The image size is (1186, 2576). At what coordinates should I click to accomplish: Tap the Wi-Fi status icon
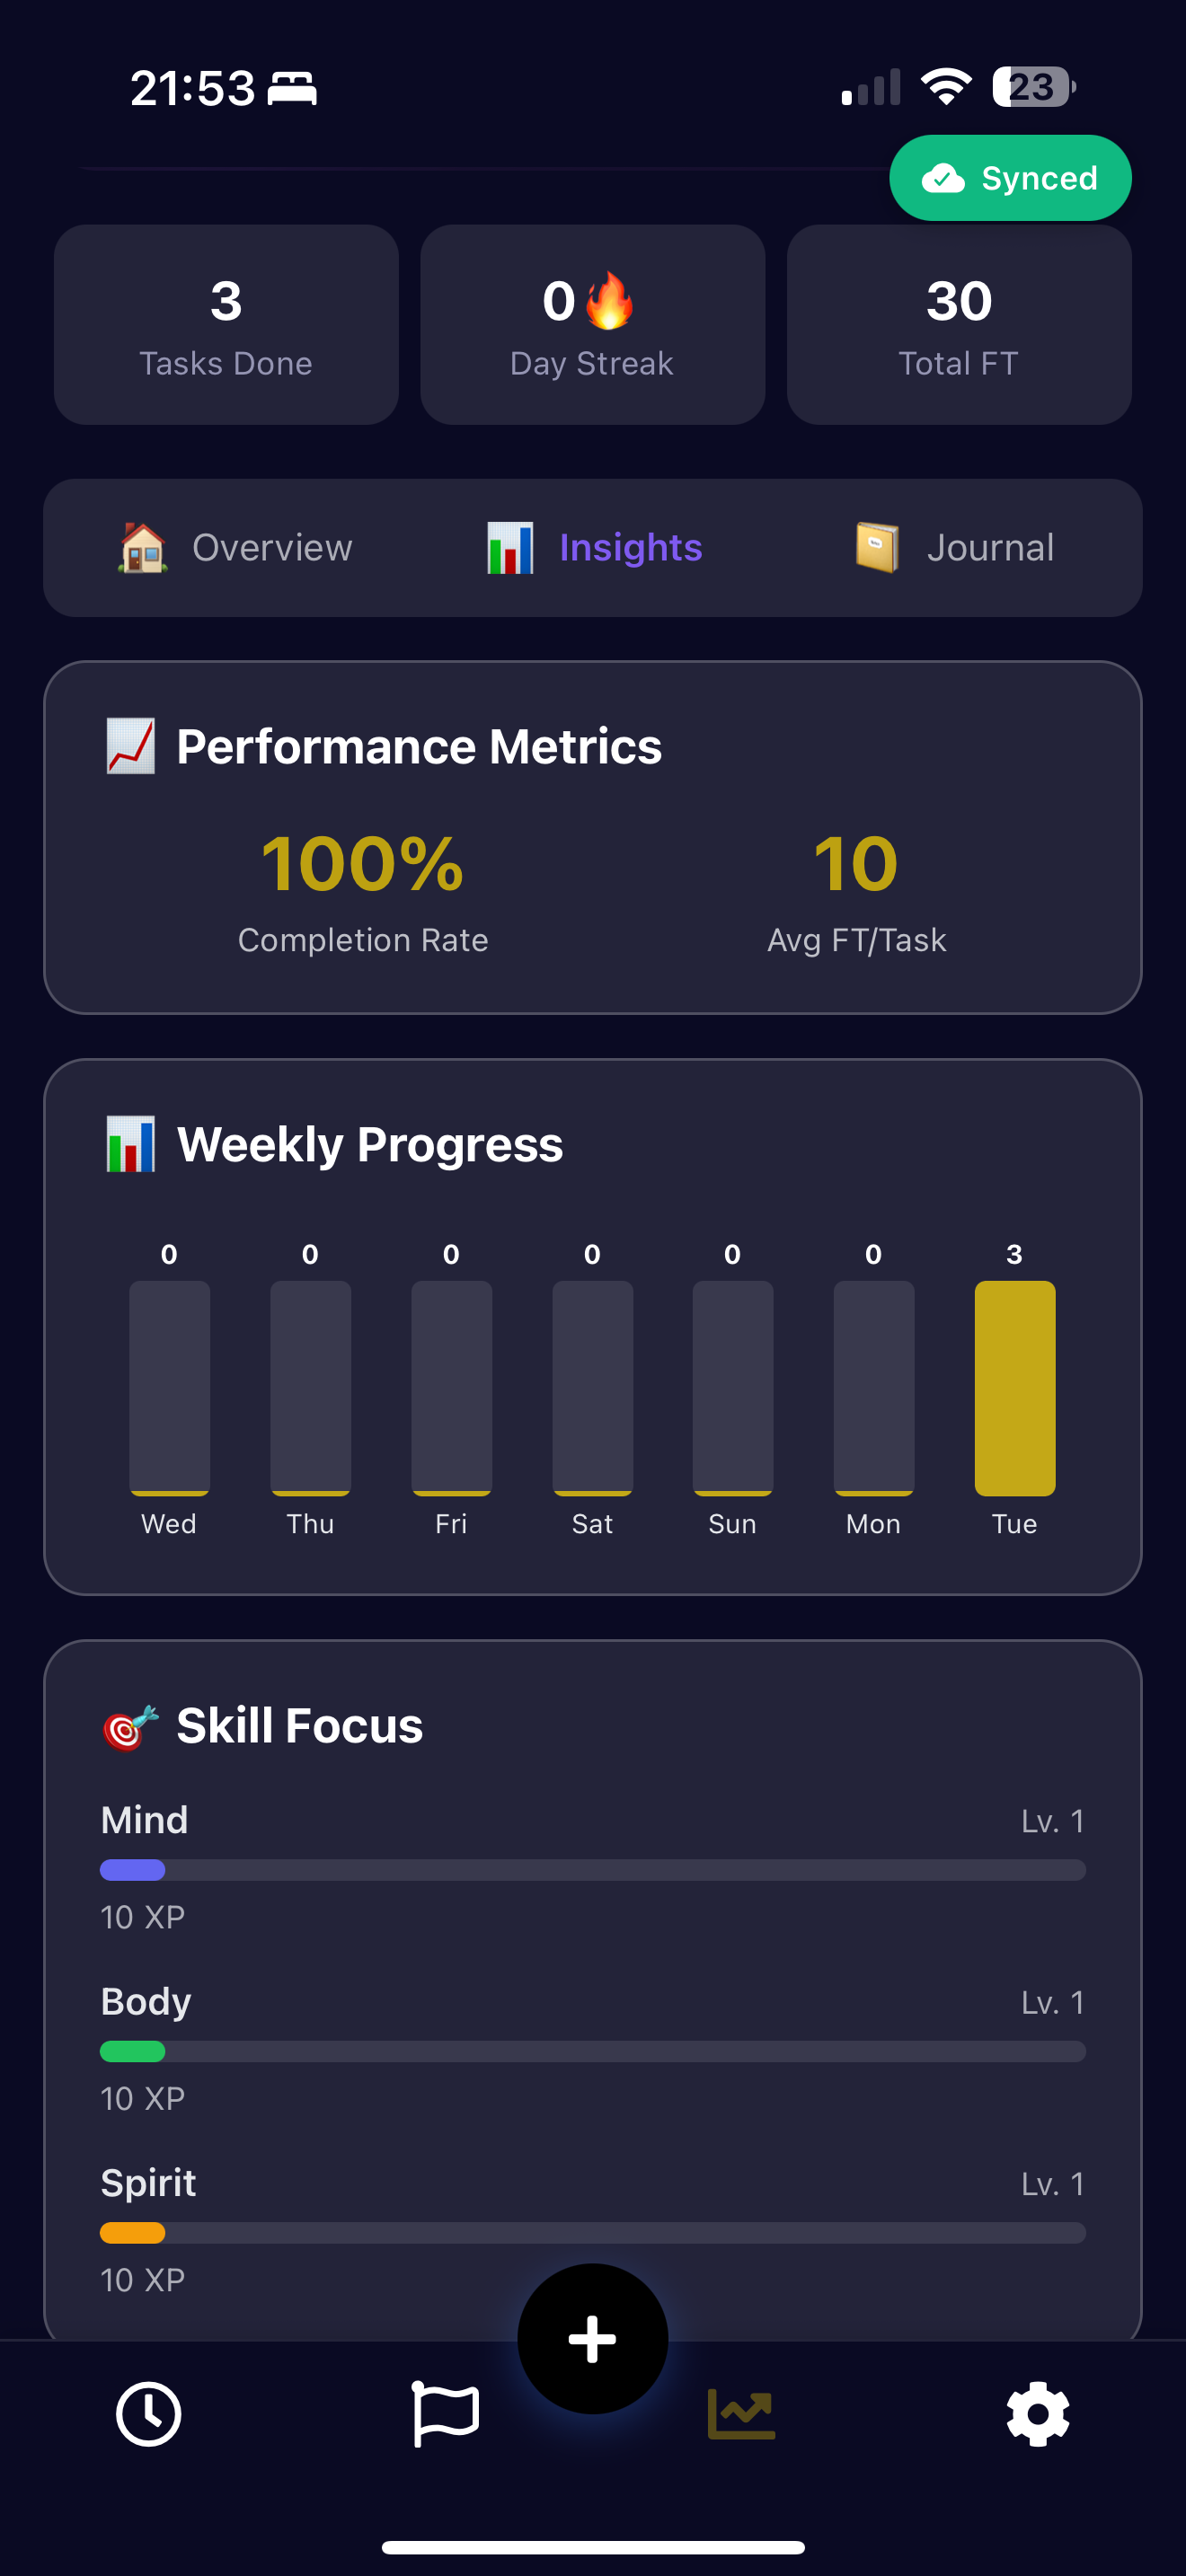pos(946,87)
